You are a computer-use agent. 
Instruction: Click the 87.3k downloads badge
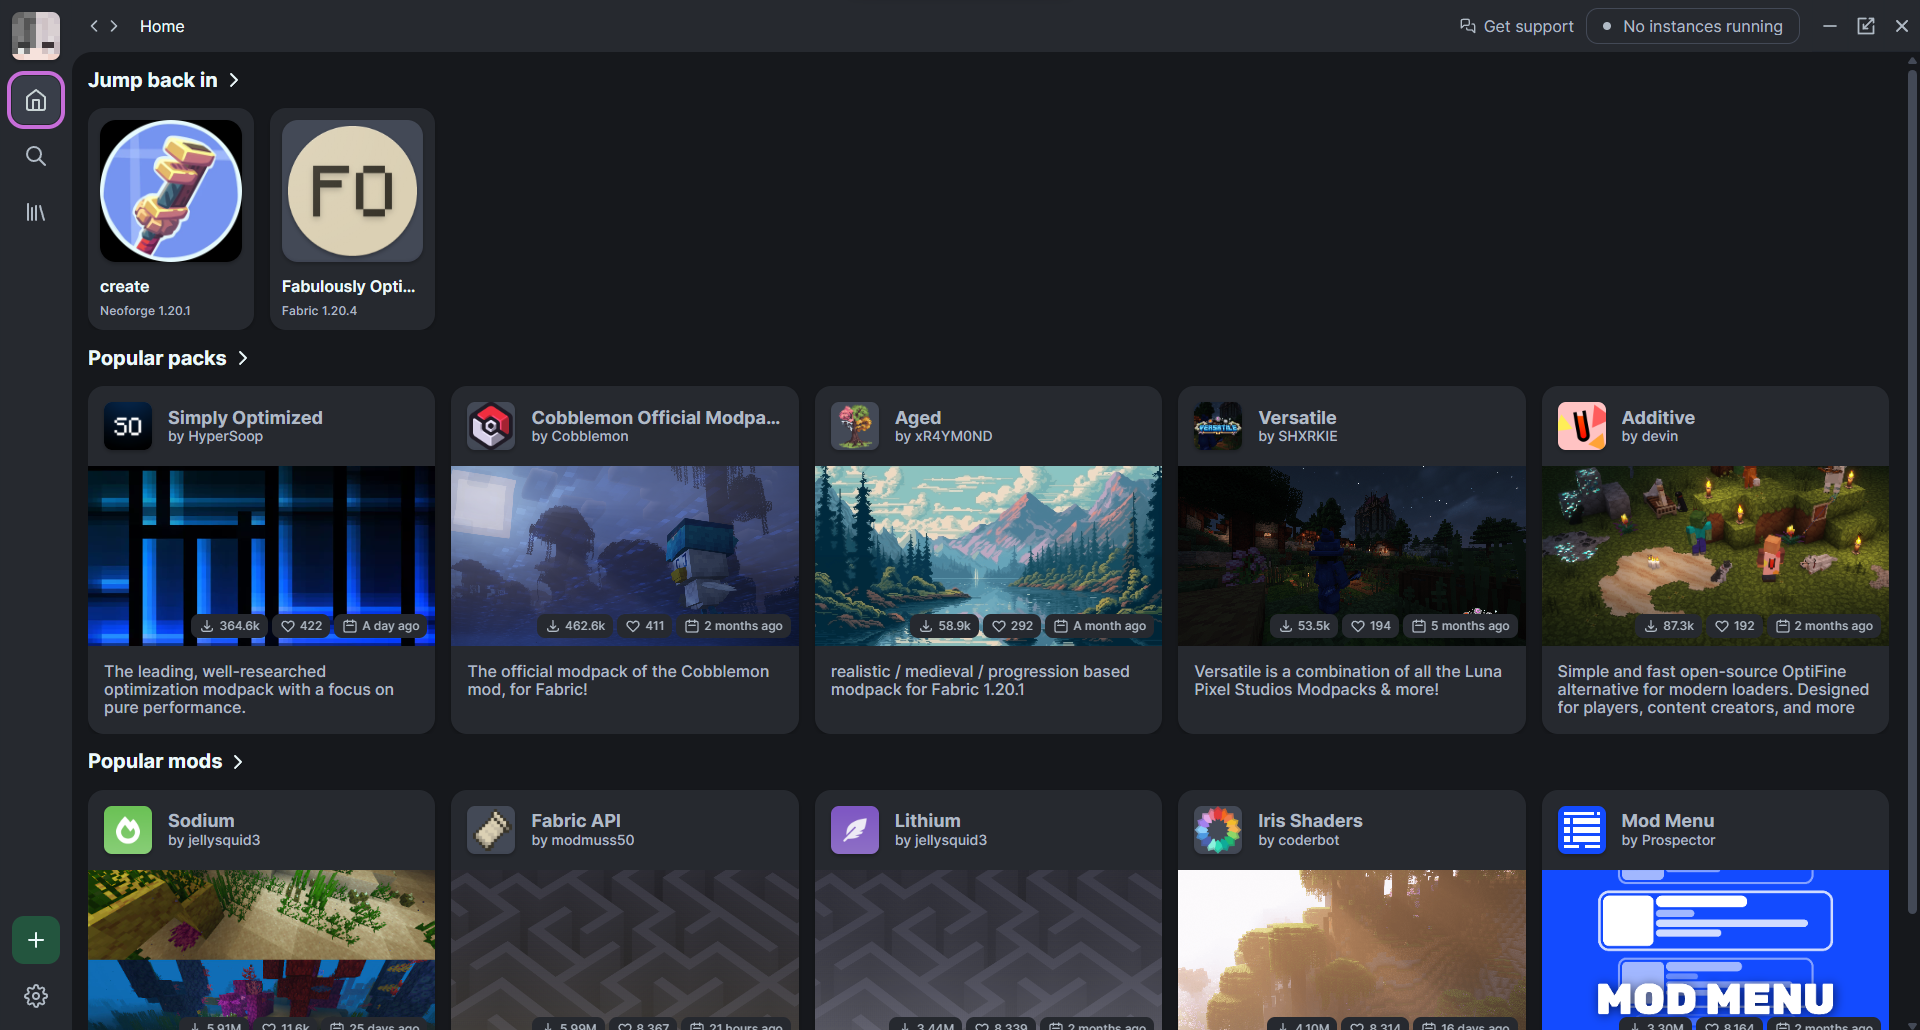pos(1669,626)
